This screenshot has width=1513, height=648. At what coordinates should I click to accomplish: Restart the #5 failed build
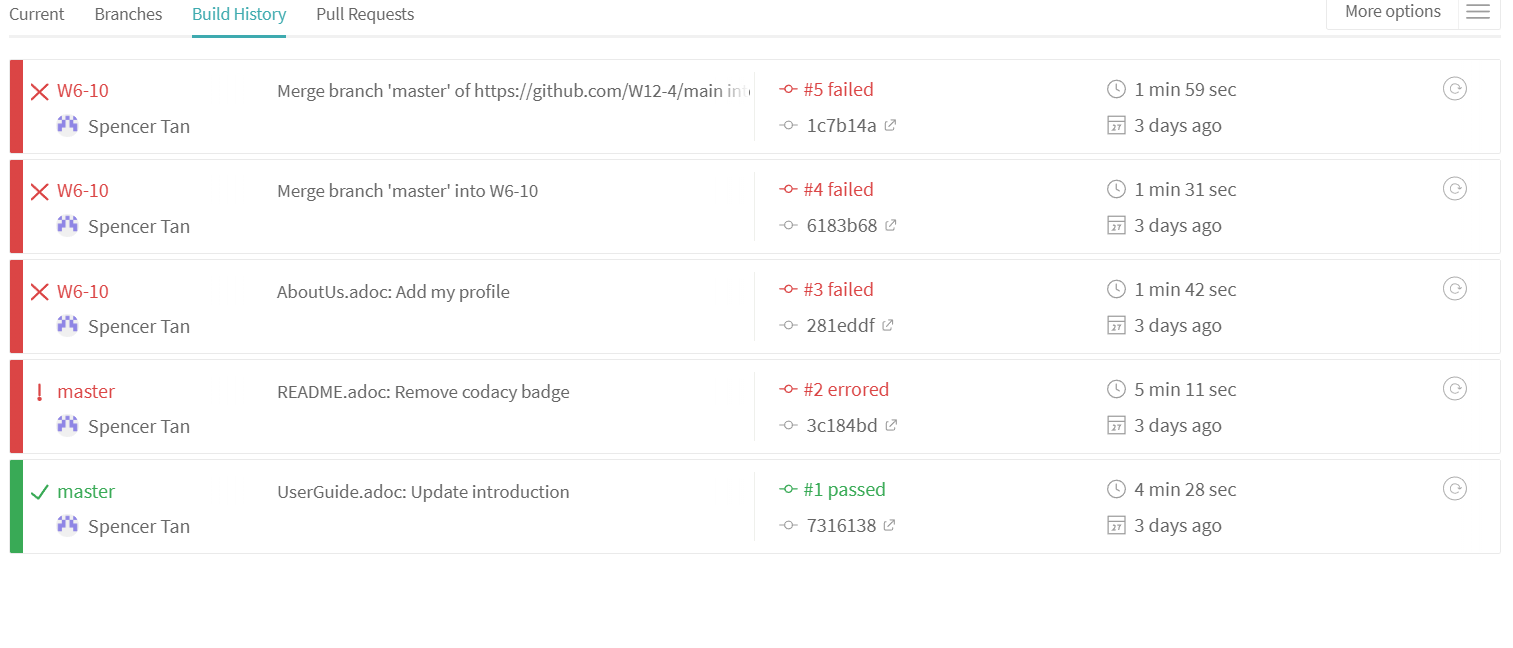[1455, 88]
